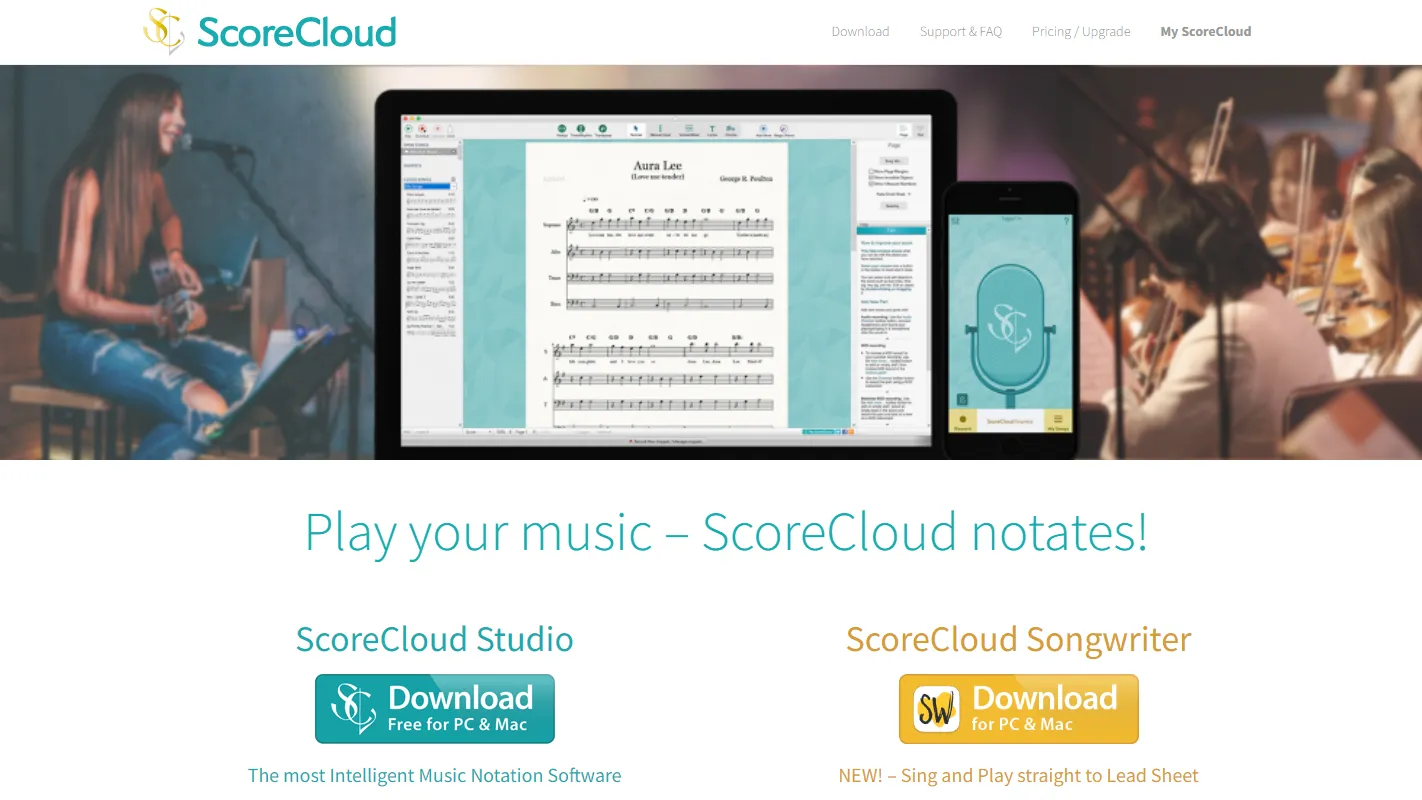This screenshot has width=1422, height=800.
Task: Open the help question mark in the Songwriter app
Action: [x=1066, y=221]
